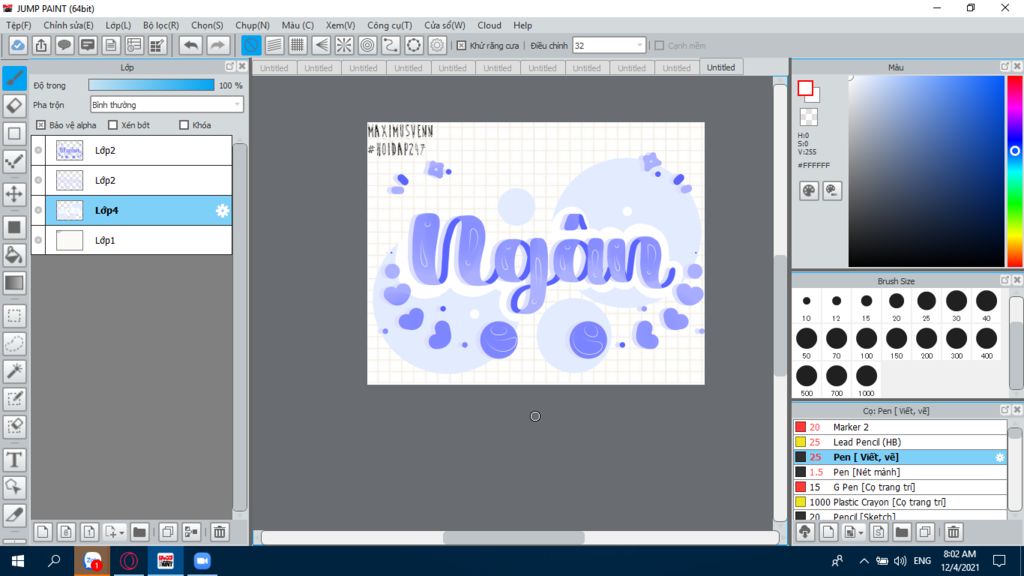
Task: Switch to last Untitled tab
Action: [x=721, y=67]
